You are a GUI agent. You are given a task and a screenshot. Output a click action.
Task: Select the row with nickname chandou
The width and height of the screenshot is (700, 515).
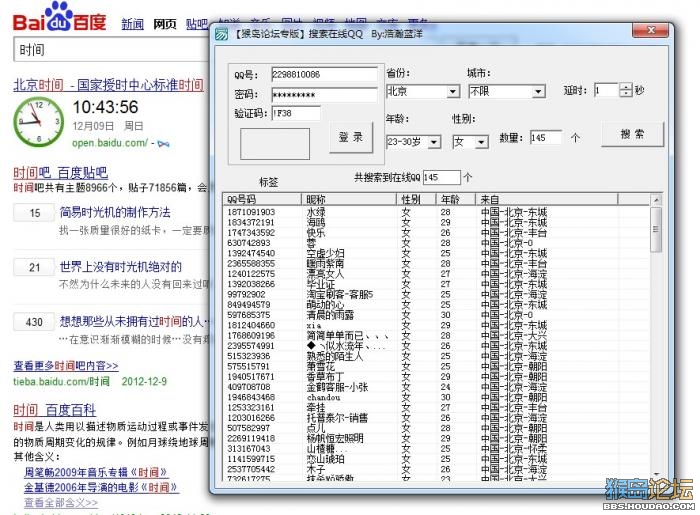(x=435, y=397)
